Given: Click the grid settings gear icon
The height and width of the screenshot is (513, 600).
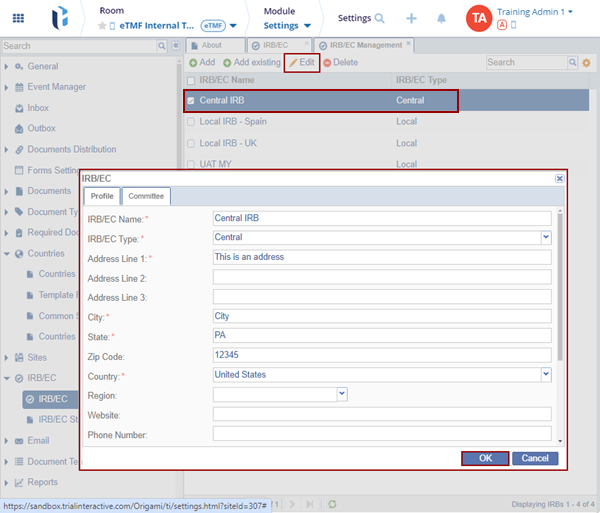Looking at the screenshot, I should (x=587, y=63).
